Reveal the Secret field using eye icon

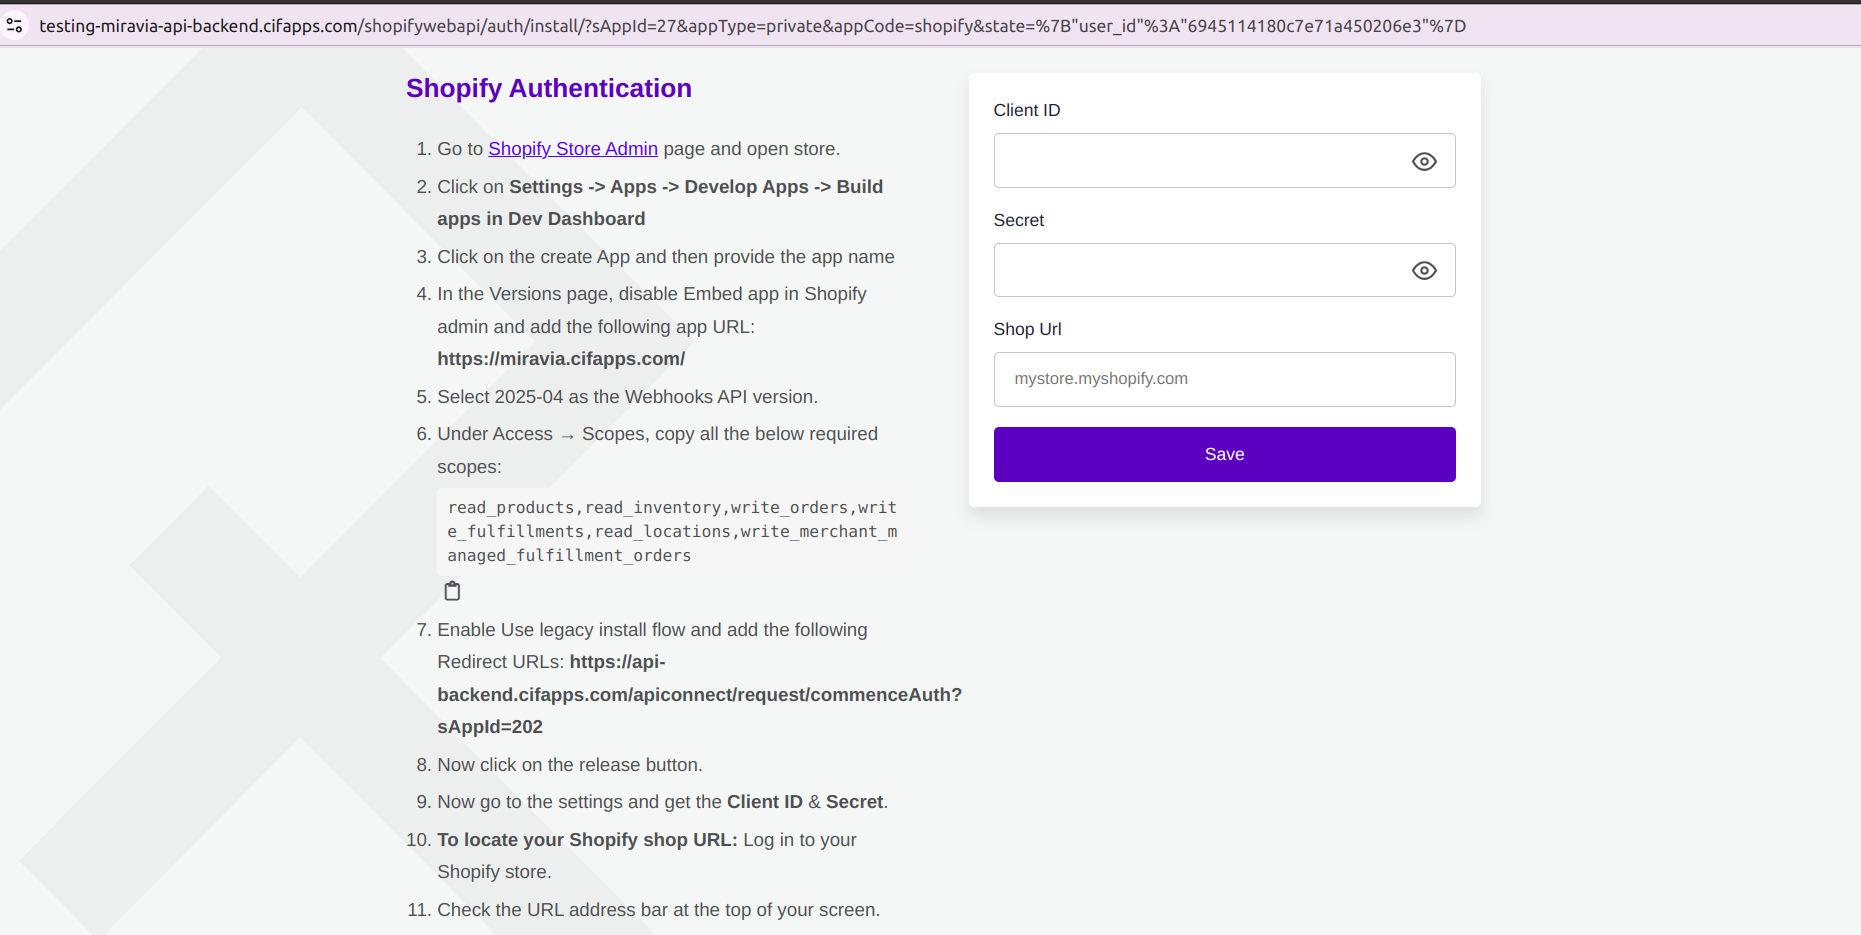tap(1423, 271)
